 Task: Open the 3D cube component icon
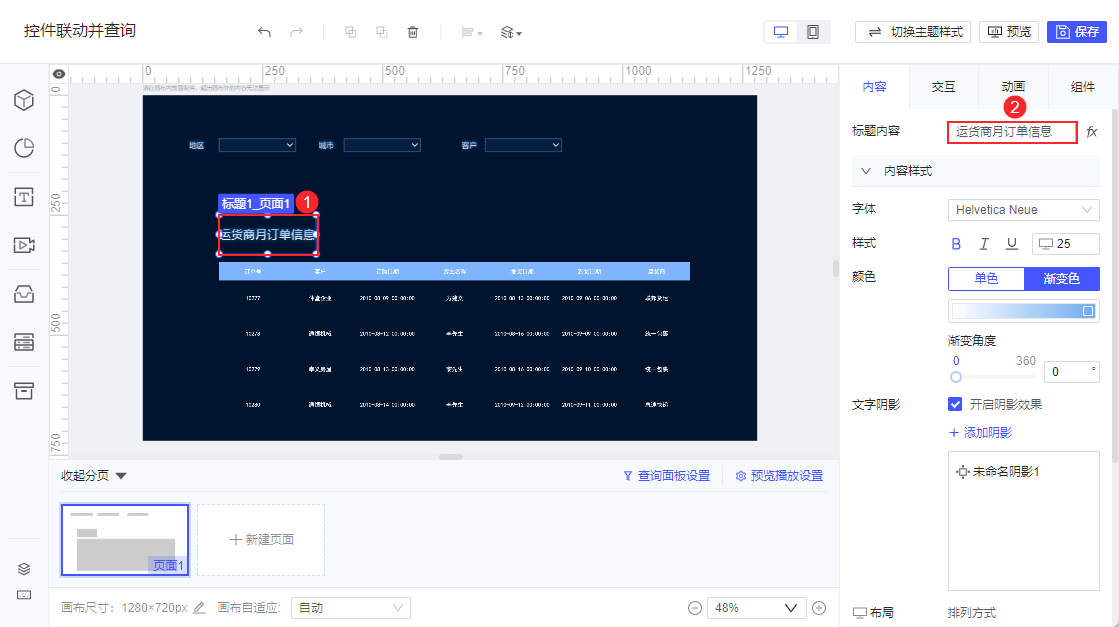point(24,100)
